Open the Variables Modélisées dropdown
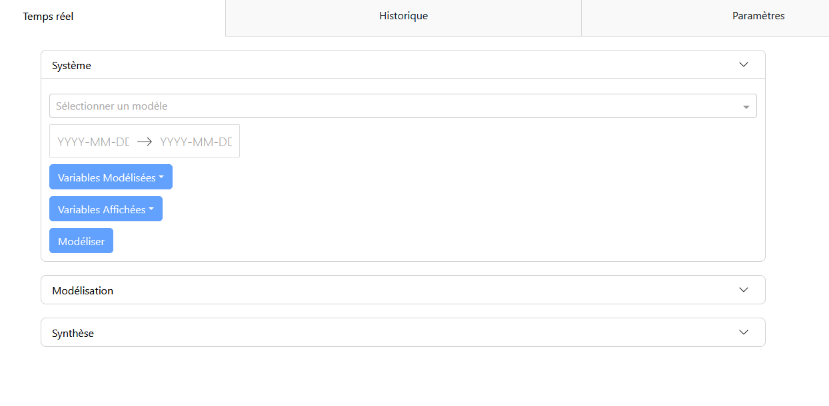This screenshot has width=829, height=406. 110,177
